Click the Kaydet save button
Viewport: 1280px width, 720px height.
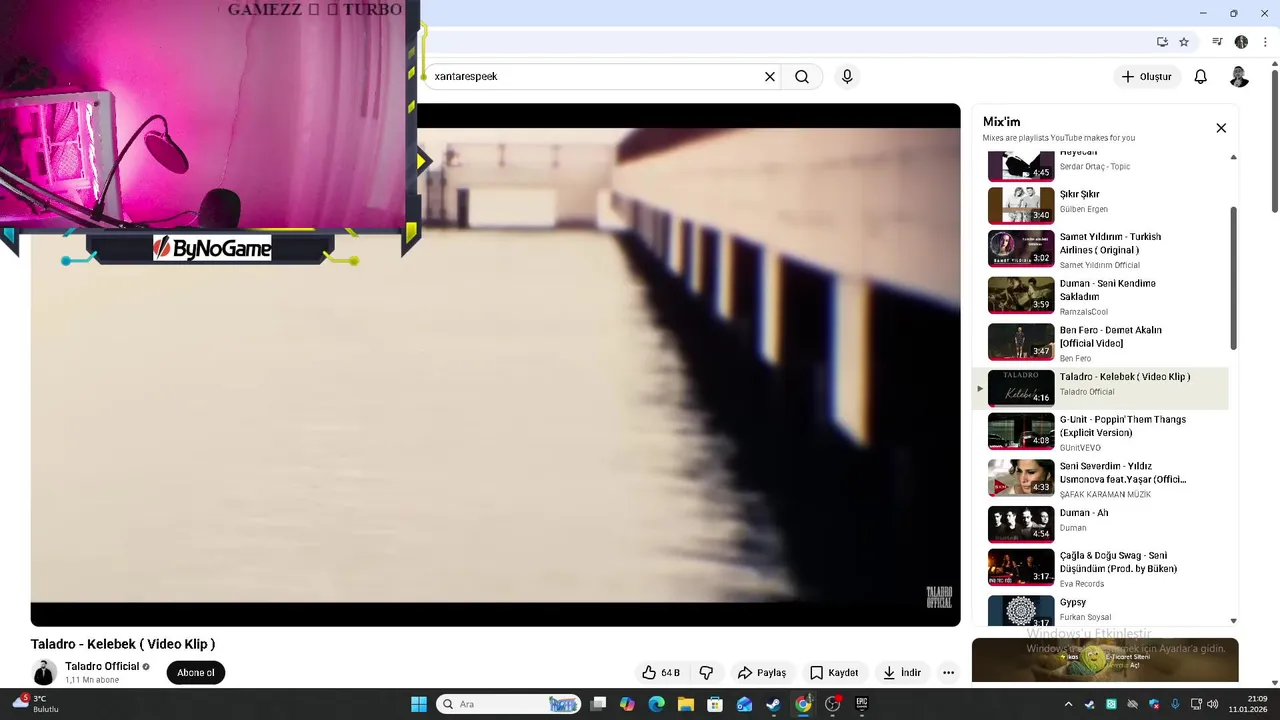(x=834, y=673)
